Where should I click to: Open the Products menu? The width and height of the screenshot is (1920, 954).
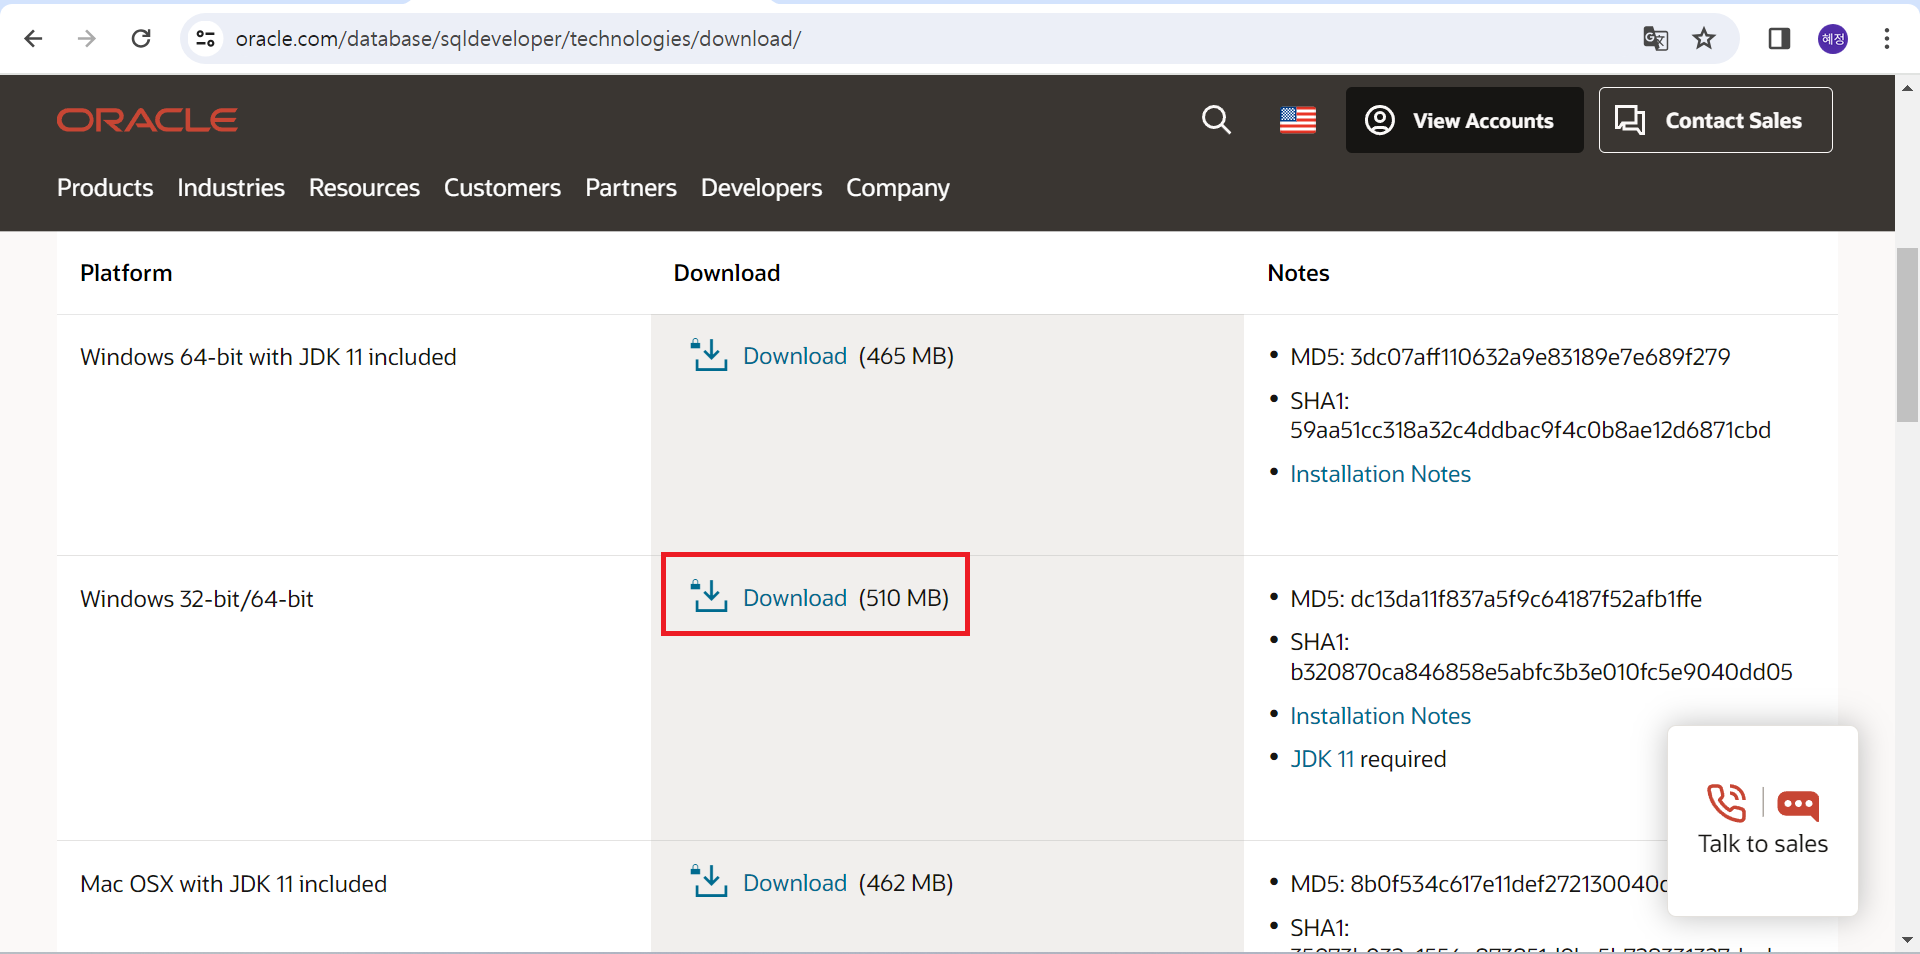coord(104,188)
